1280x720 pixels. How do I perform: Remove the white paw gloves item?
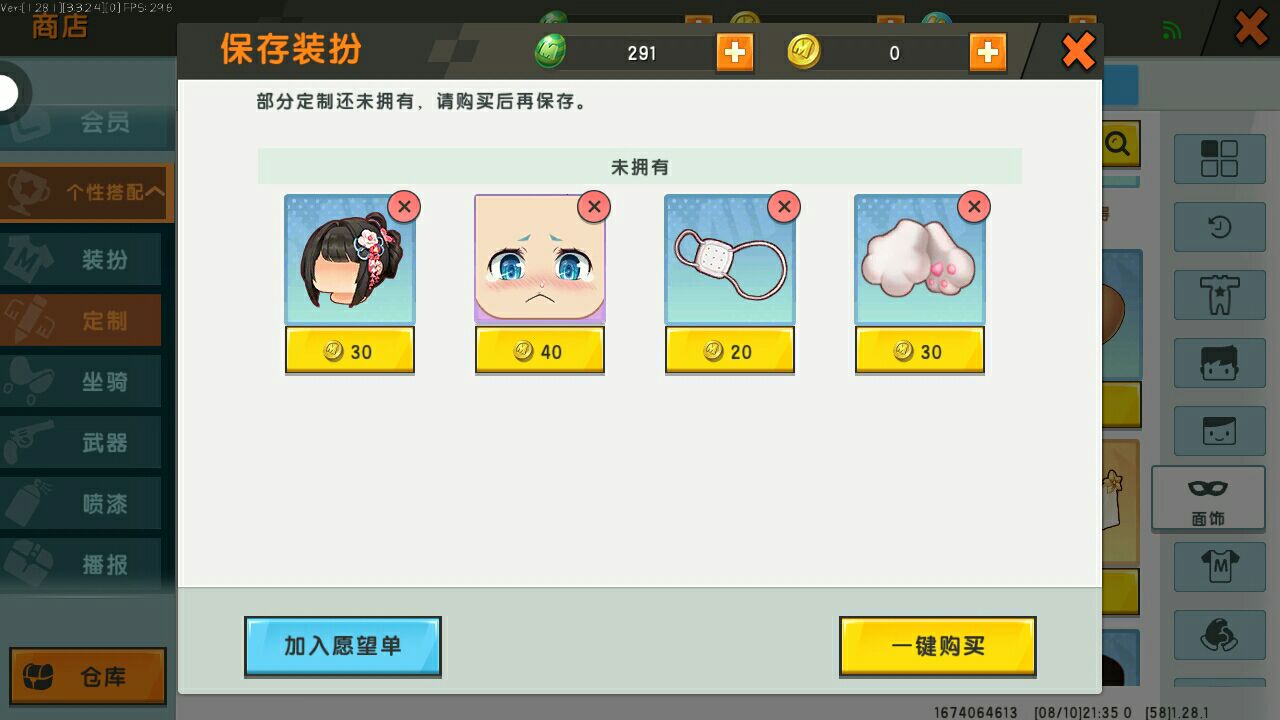coord(973,207)
